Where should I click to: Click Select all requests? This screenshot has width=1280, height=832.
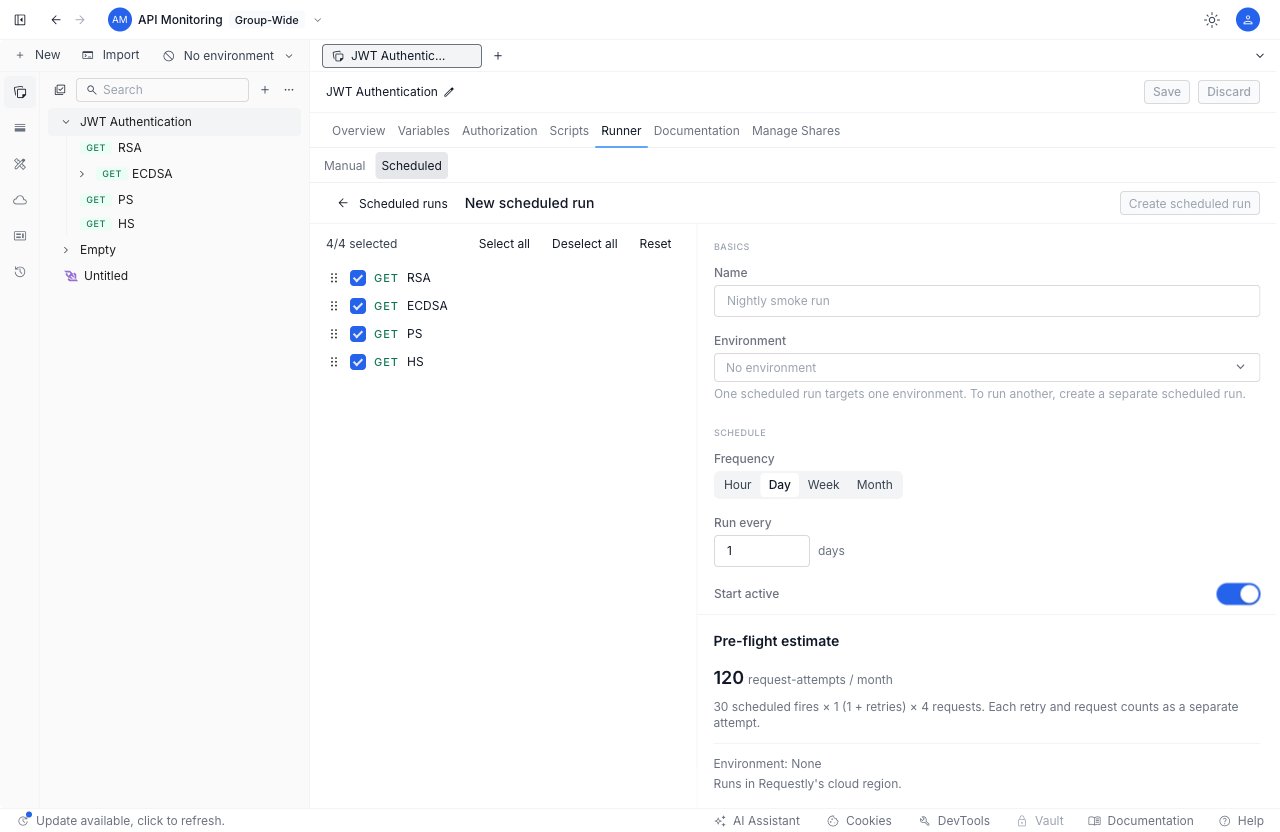tap(504, 244)
